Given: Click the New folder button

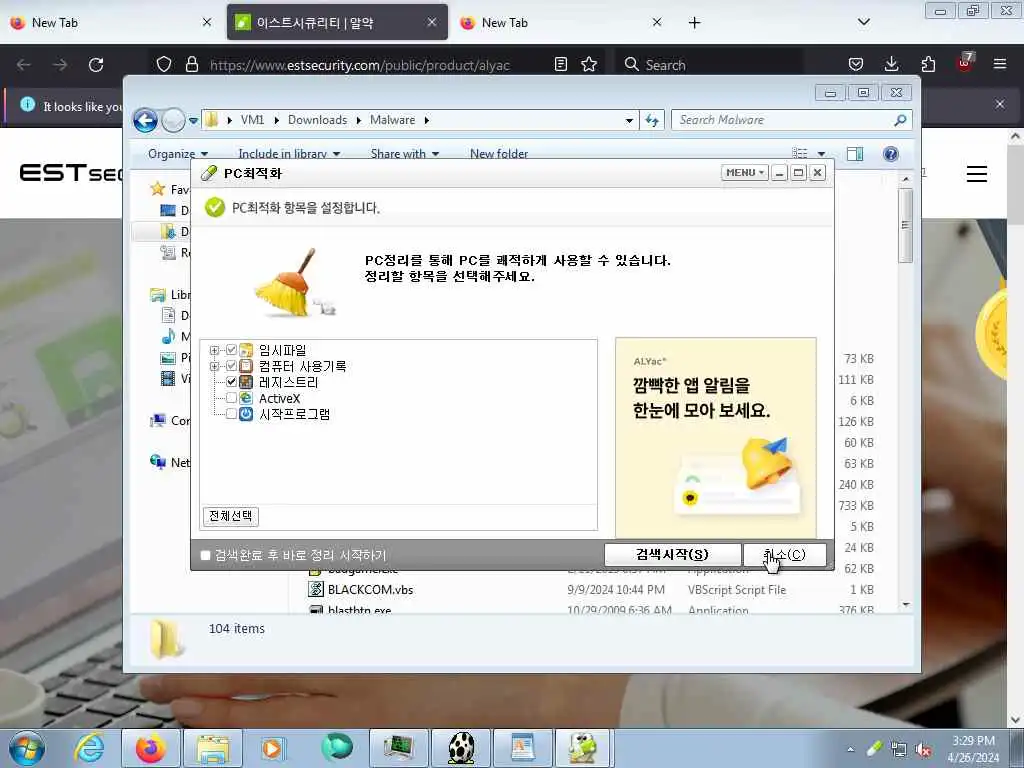Looking at the screenshot, I should 499,153.
